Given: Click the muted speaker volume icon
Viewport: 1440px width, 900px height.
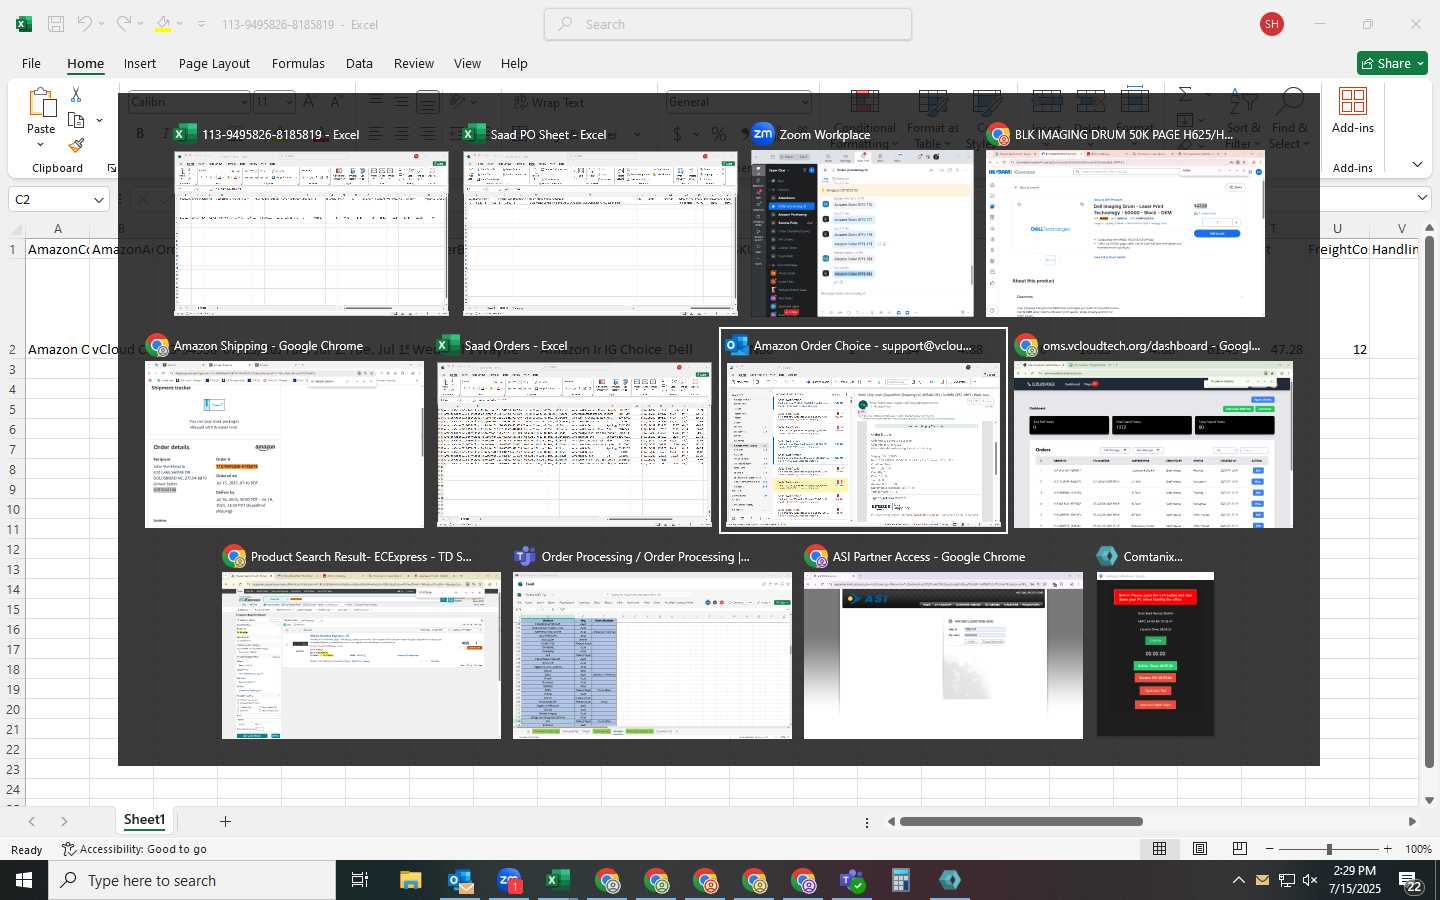Looking at the screenshot, I should tap(1310, 880).
